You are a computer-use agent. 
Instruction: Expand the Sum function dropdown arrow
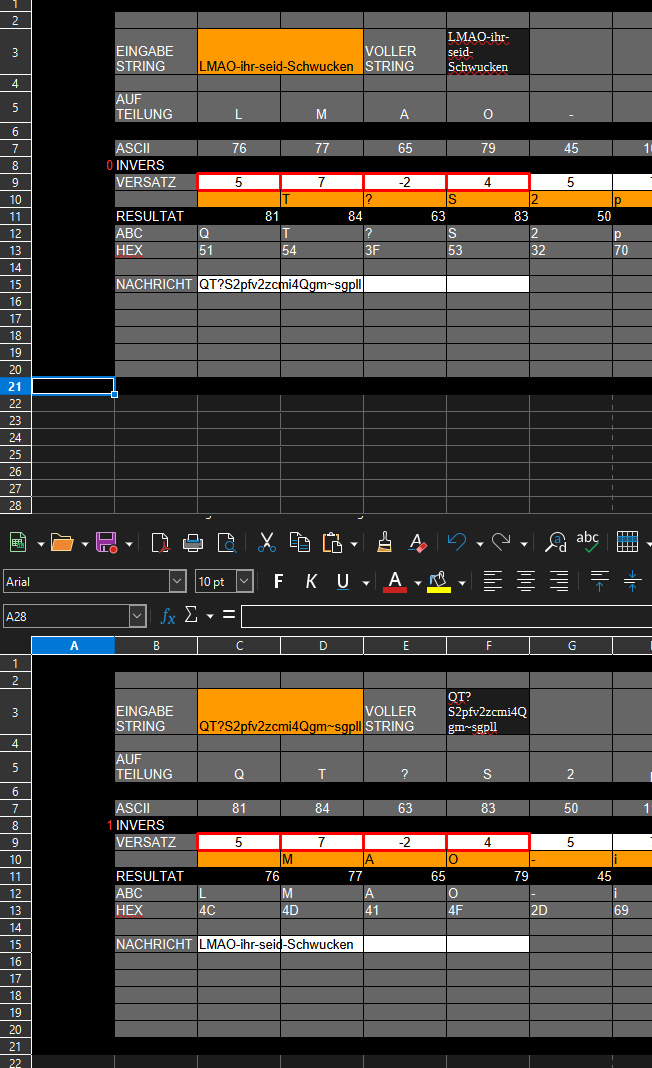point(210,616)
